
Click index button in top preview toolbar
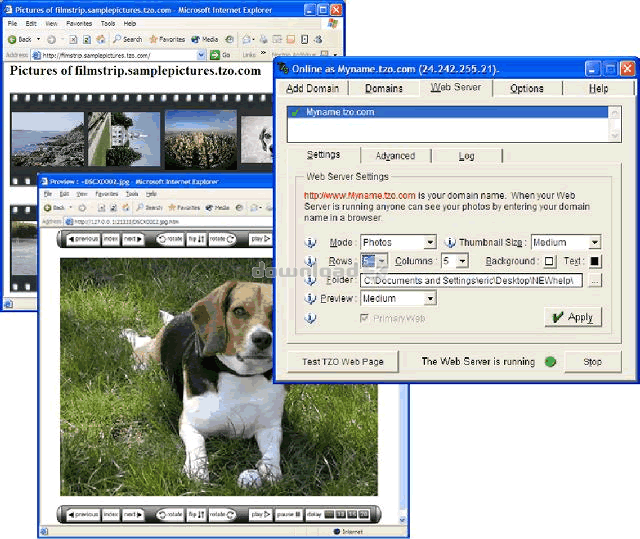(x=111, y=239)
